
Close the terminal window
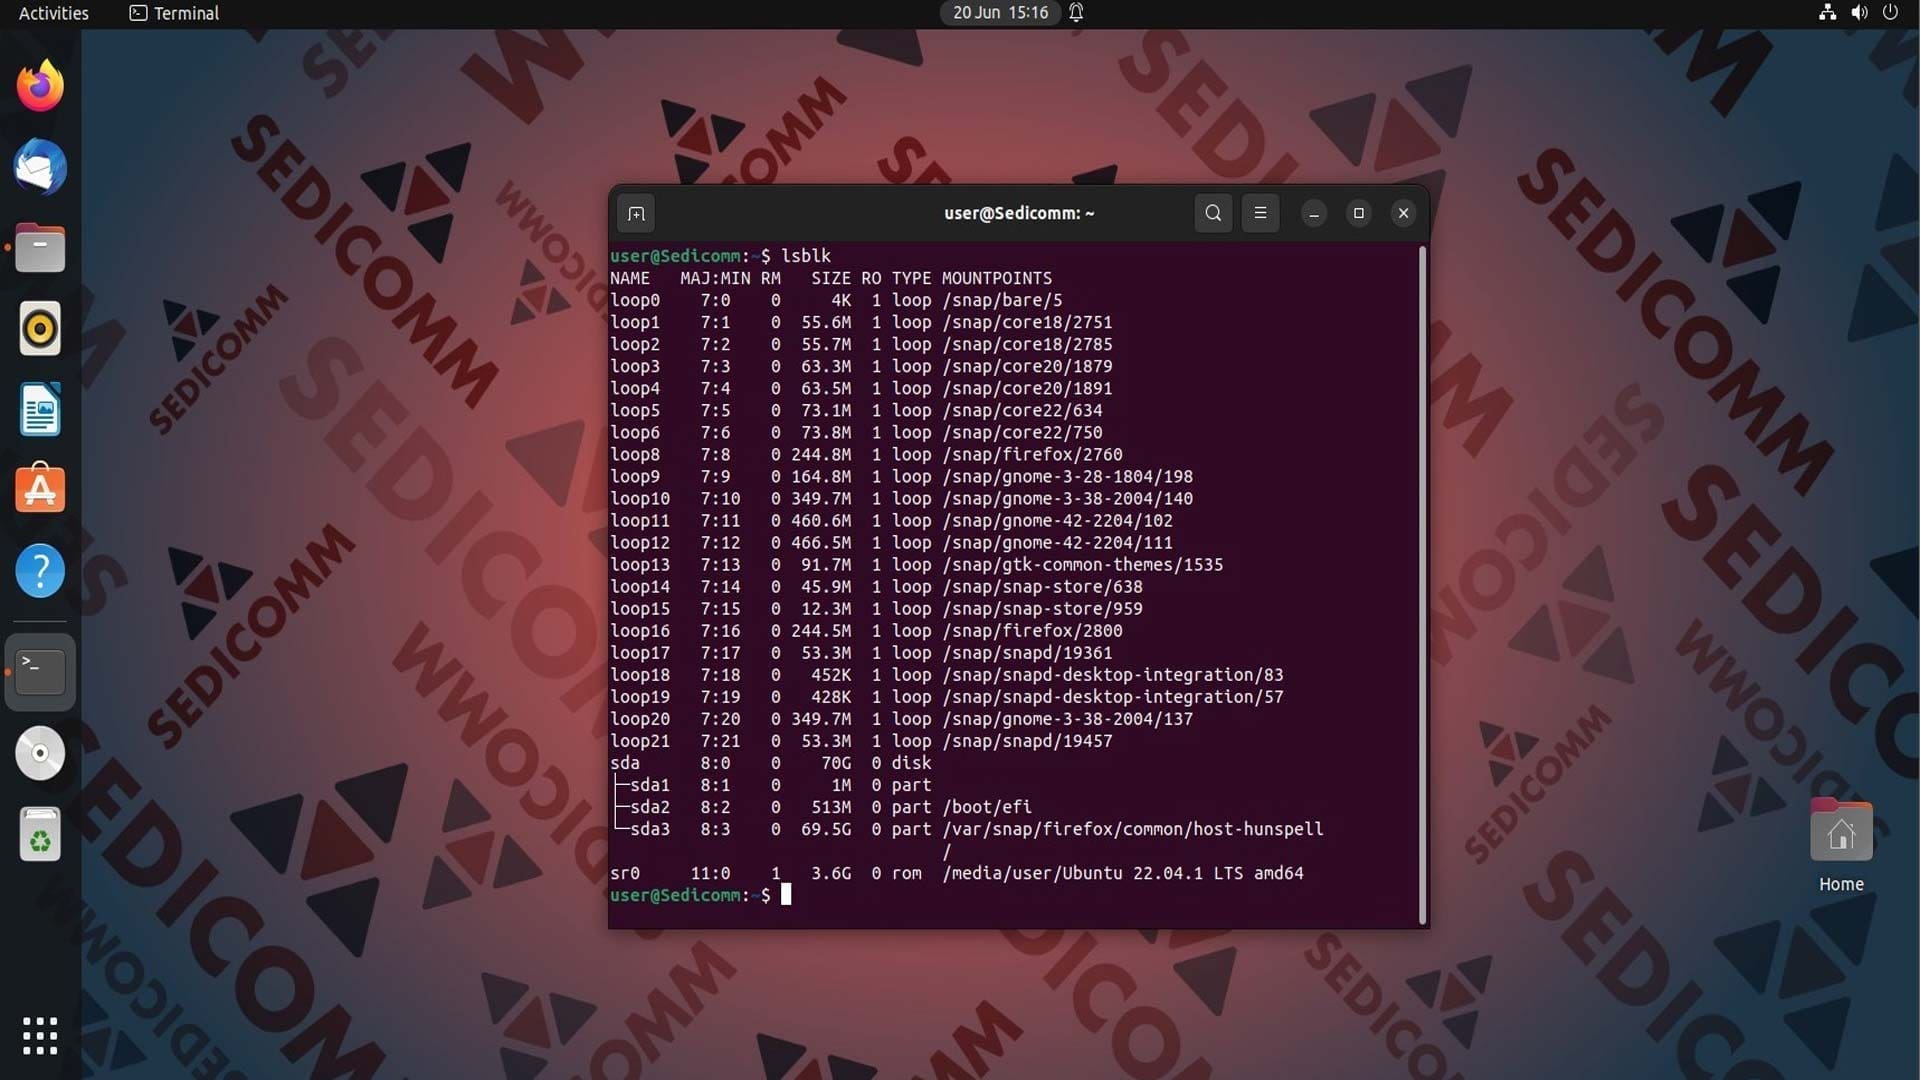1403,213
